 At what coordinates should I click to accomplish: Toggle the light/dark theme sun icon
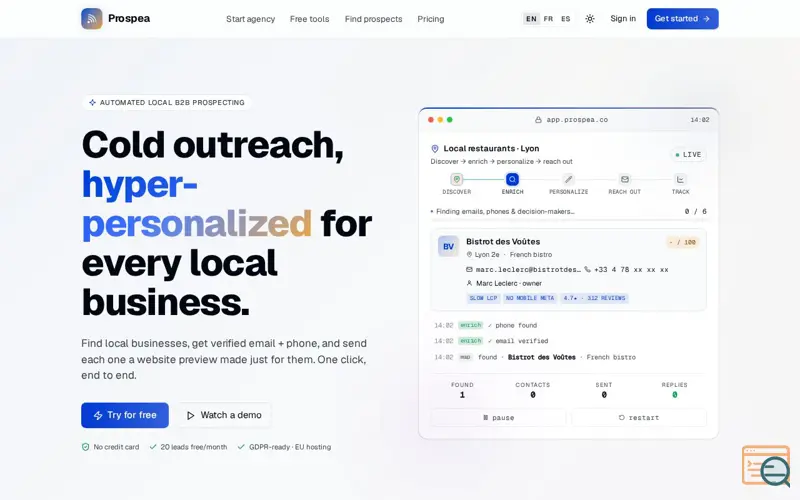click(x=590, y=19)
